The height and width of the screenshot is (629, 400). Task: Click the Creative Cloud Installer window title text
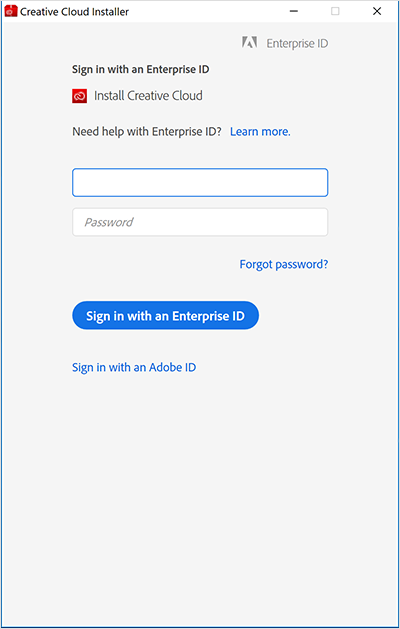coord(74,12)
